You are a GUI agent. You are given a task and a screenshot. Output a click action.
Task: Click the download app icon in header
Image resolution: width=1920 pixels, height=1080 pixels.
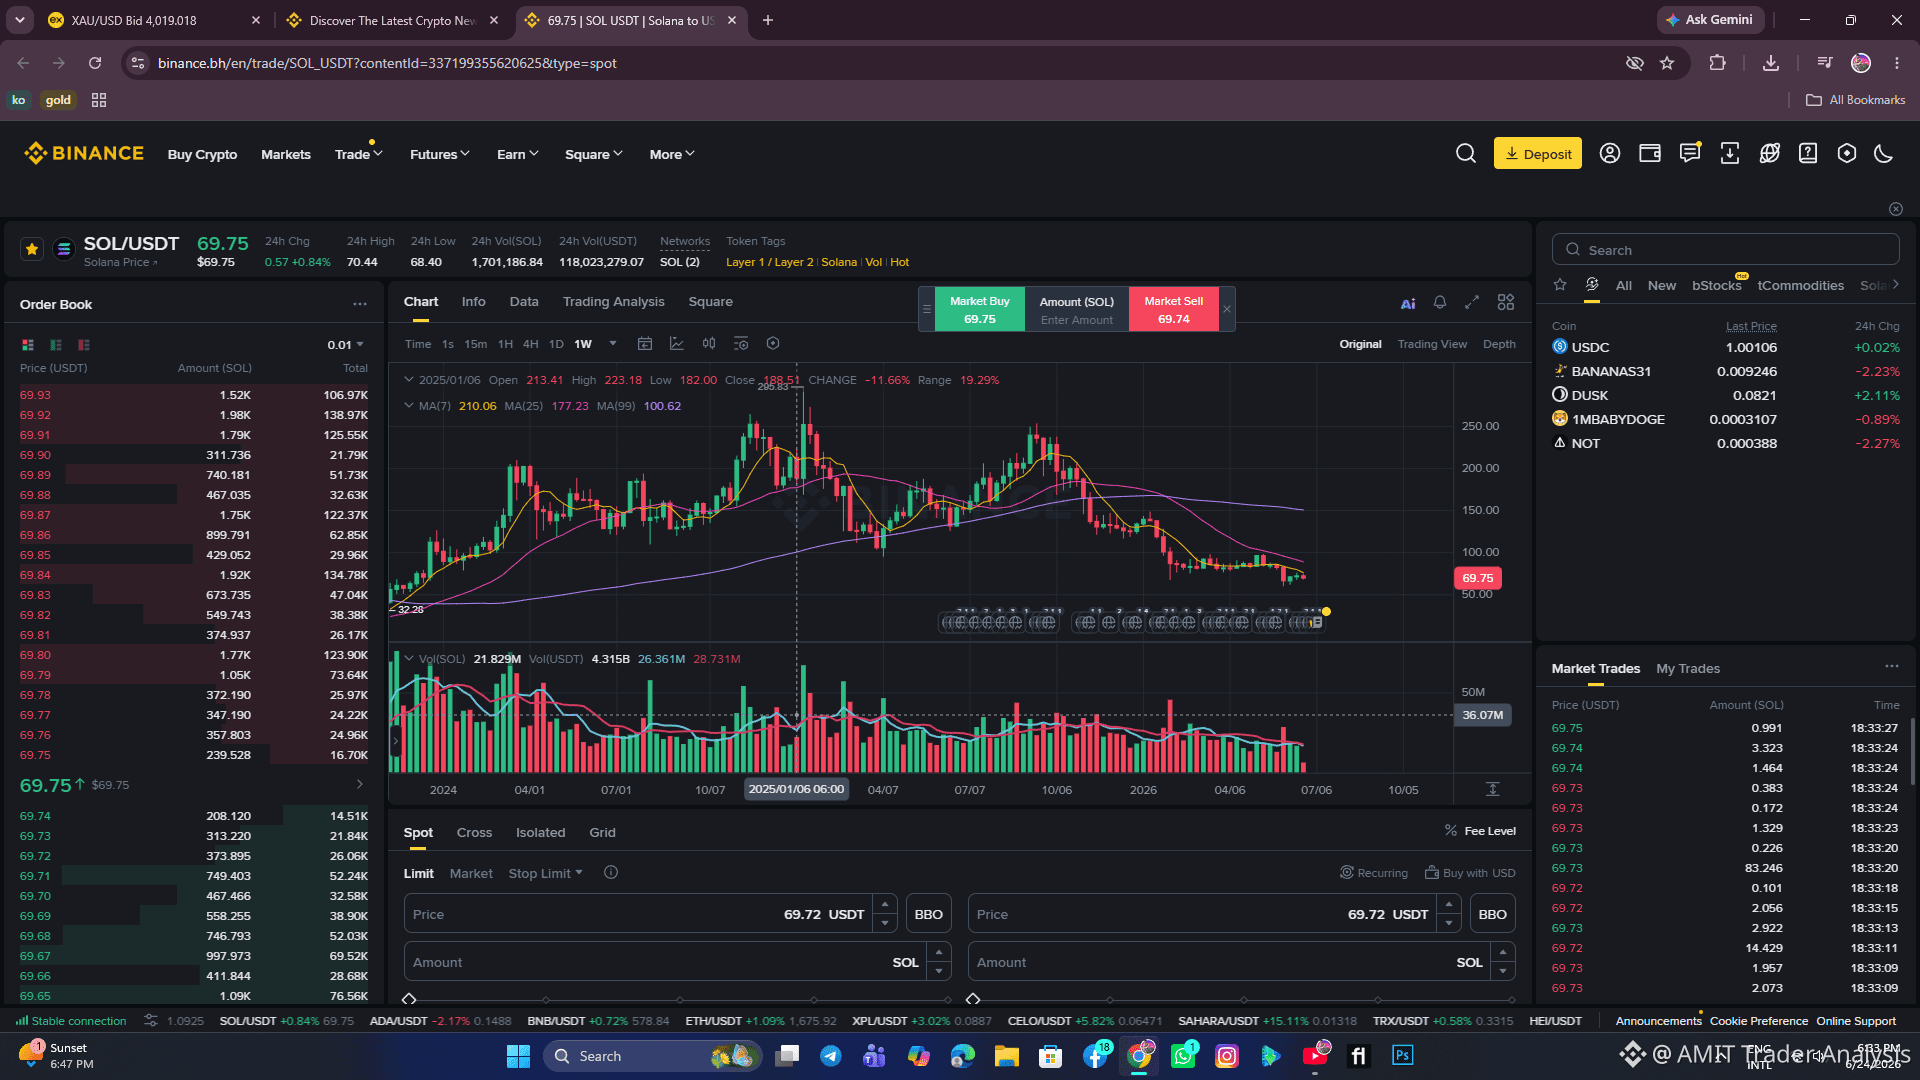tap(1730, 153)
